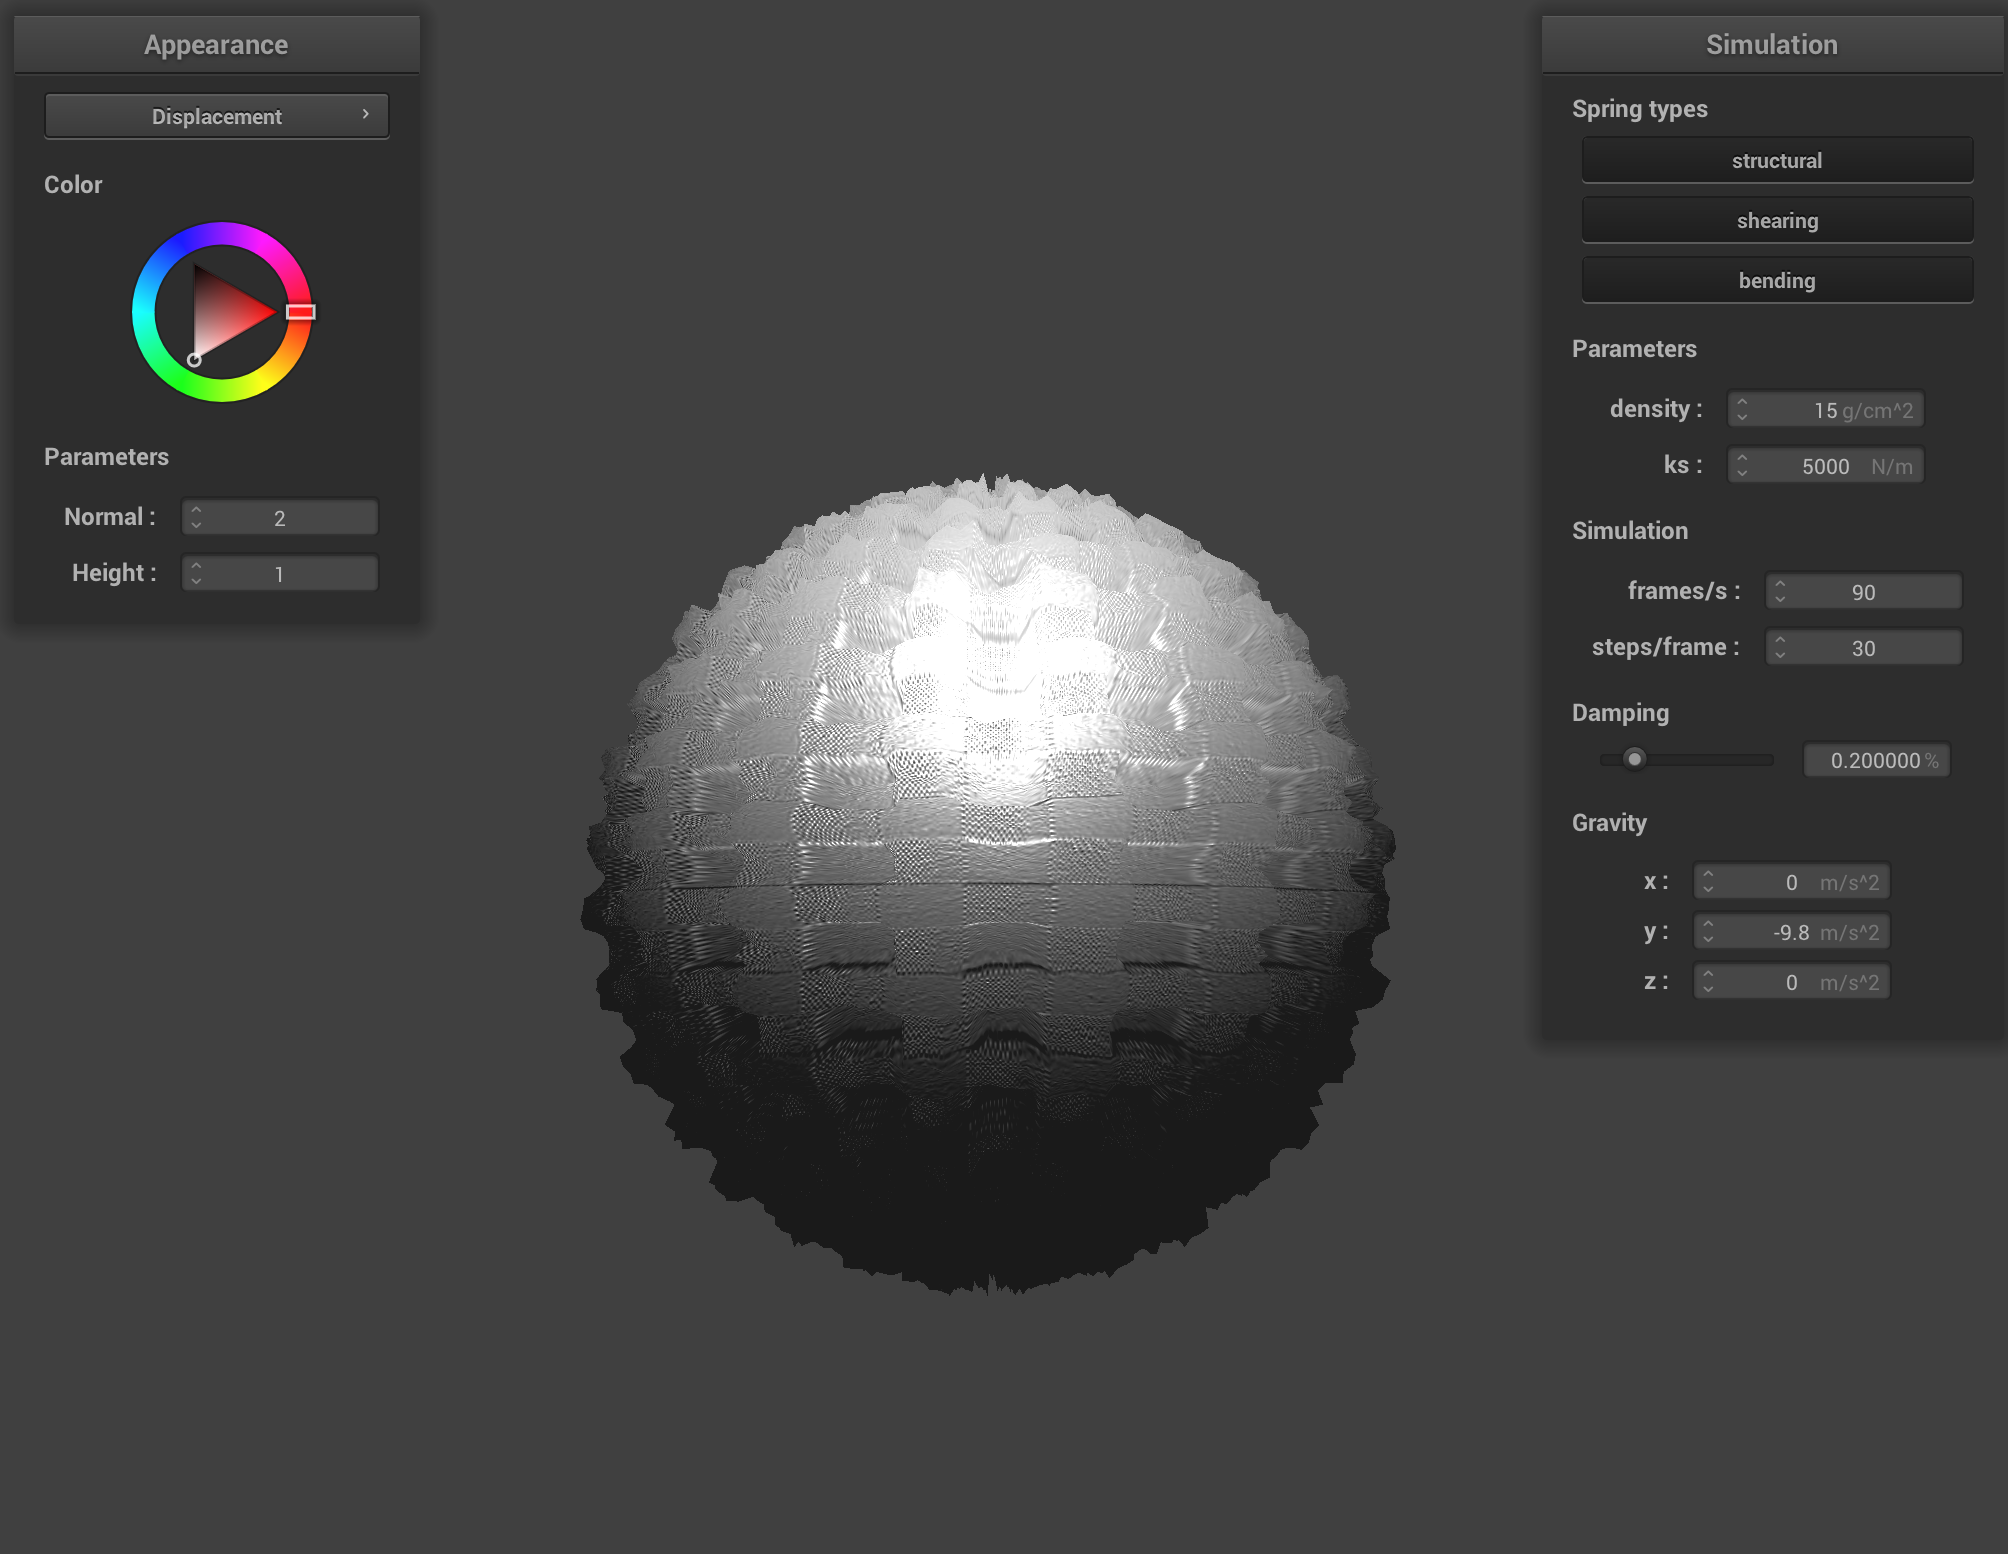Click the displaced sphere in the viewport

pos(988,885)
